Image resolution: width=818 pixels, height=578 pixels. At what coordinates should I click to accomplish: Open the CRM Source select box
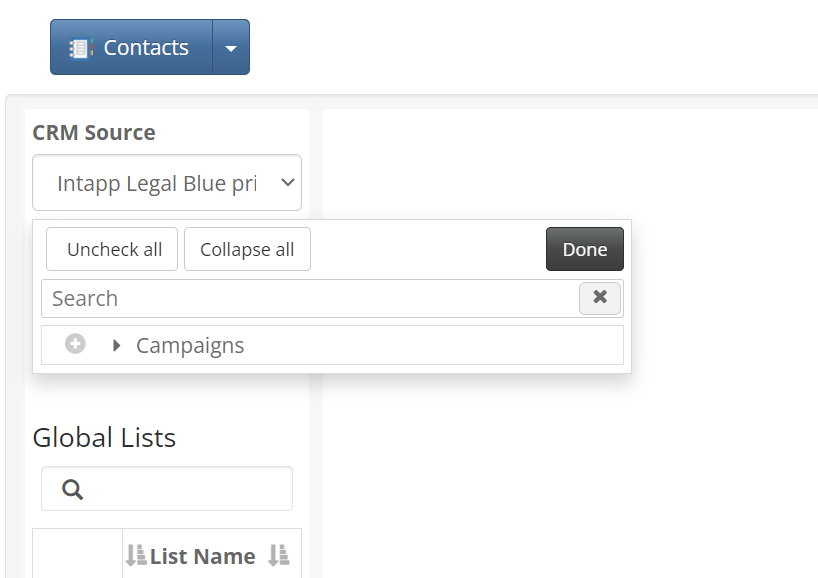tap(167, 183)
